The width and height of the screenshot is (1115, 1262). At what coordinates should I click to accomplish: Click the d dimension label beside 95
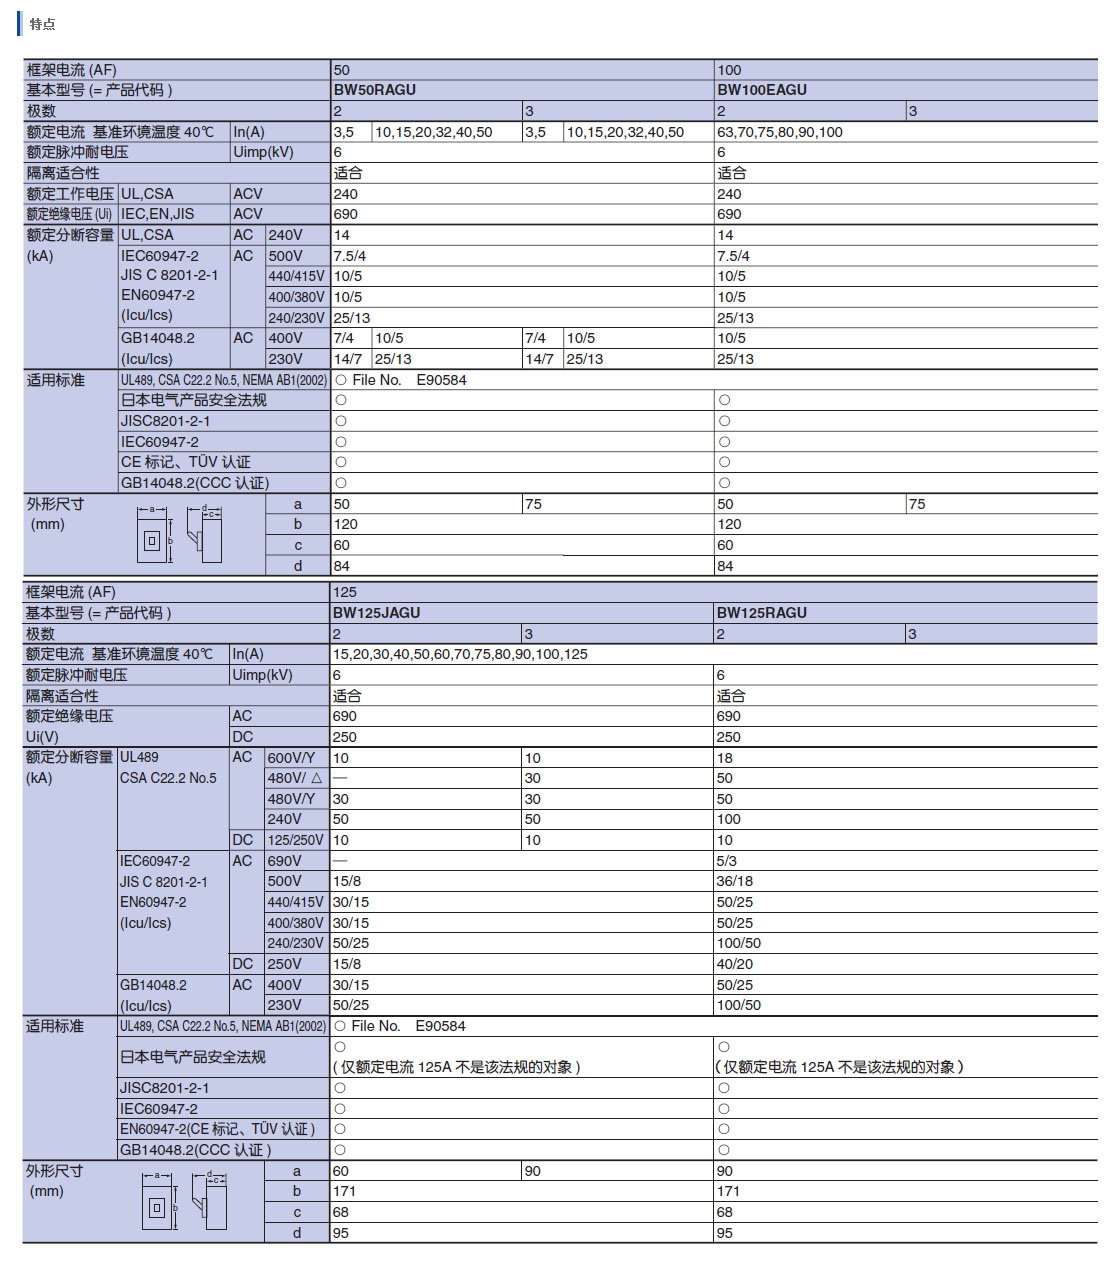[x=297, y=1233]
